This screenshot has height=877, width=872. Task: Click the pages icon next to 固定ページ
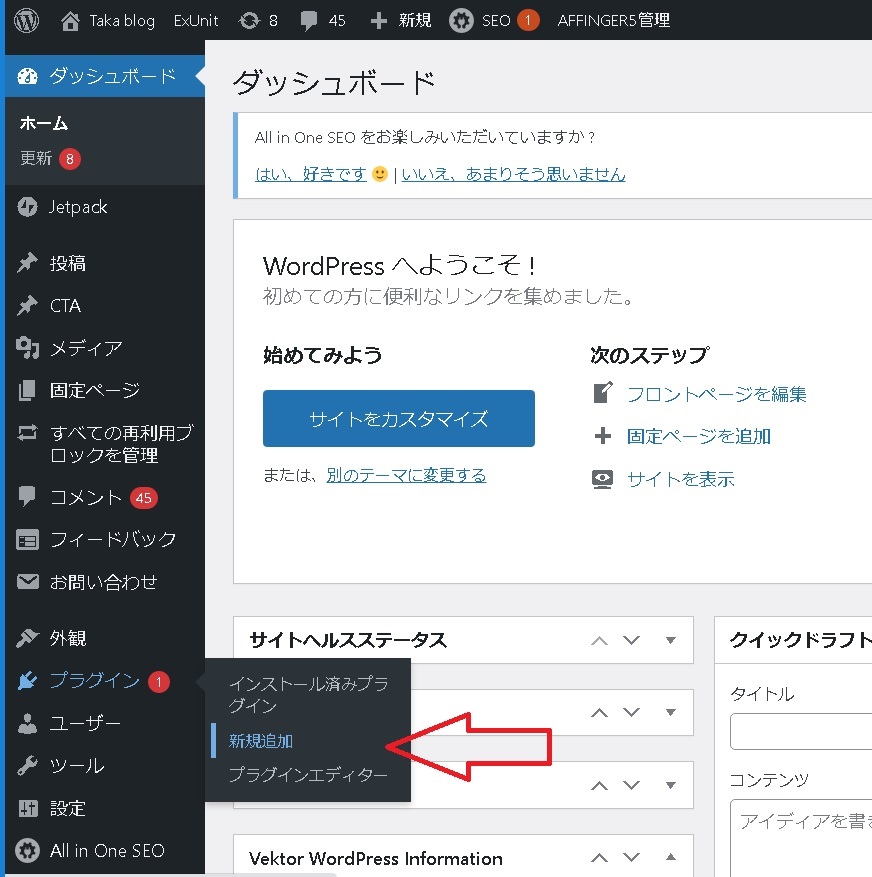[27, 390]
